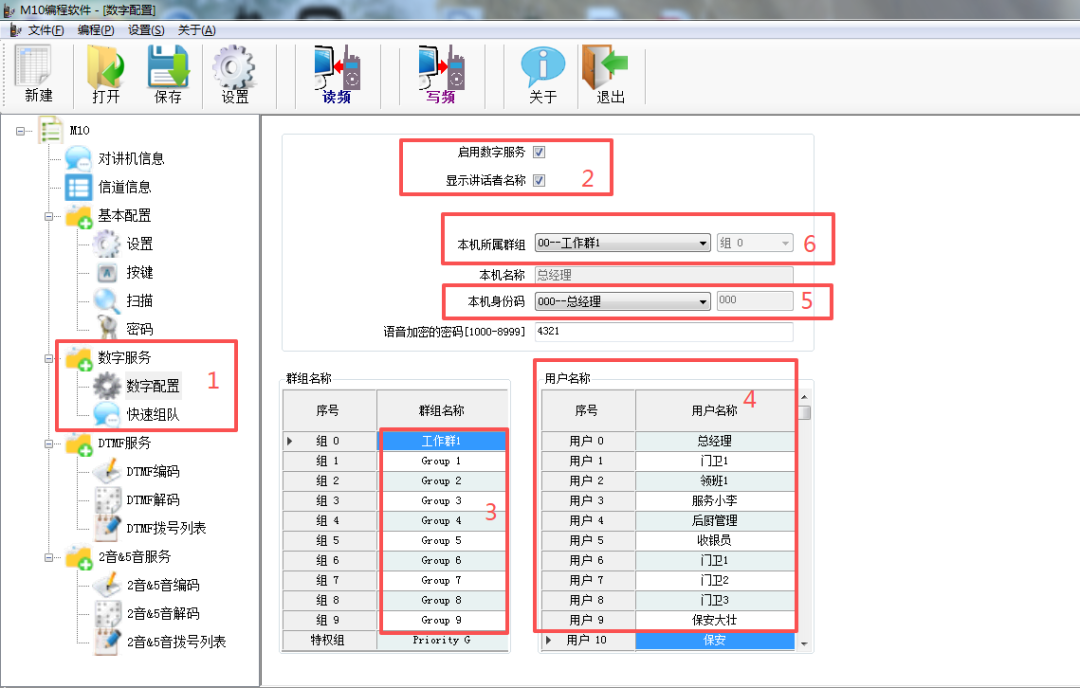The height and width of the screenshot is (688, 1080).
Task: Click the 2音&5音解码 dice icon
Action: [x=108, y=613]
